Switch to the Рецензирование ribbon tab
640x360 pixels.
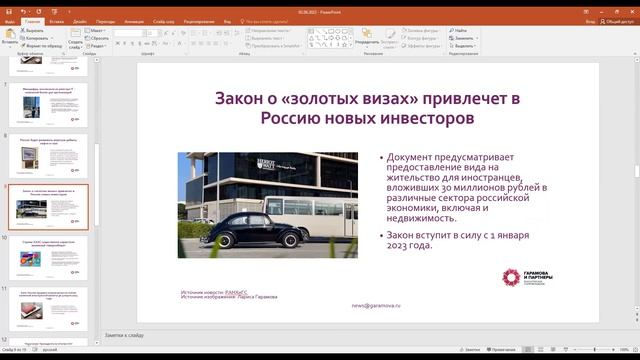point(199,22)
